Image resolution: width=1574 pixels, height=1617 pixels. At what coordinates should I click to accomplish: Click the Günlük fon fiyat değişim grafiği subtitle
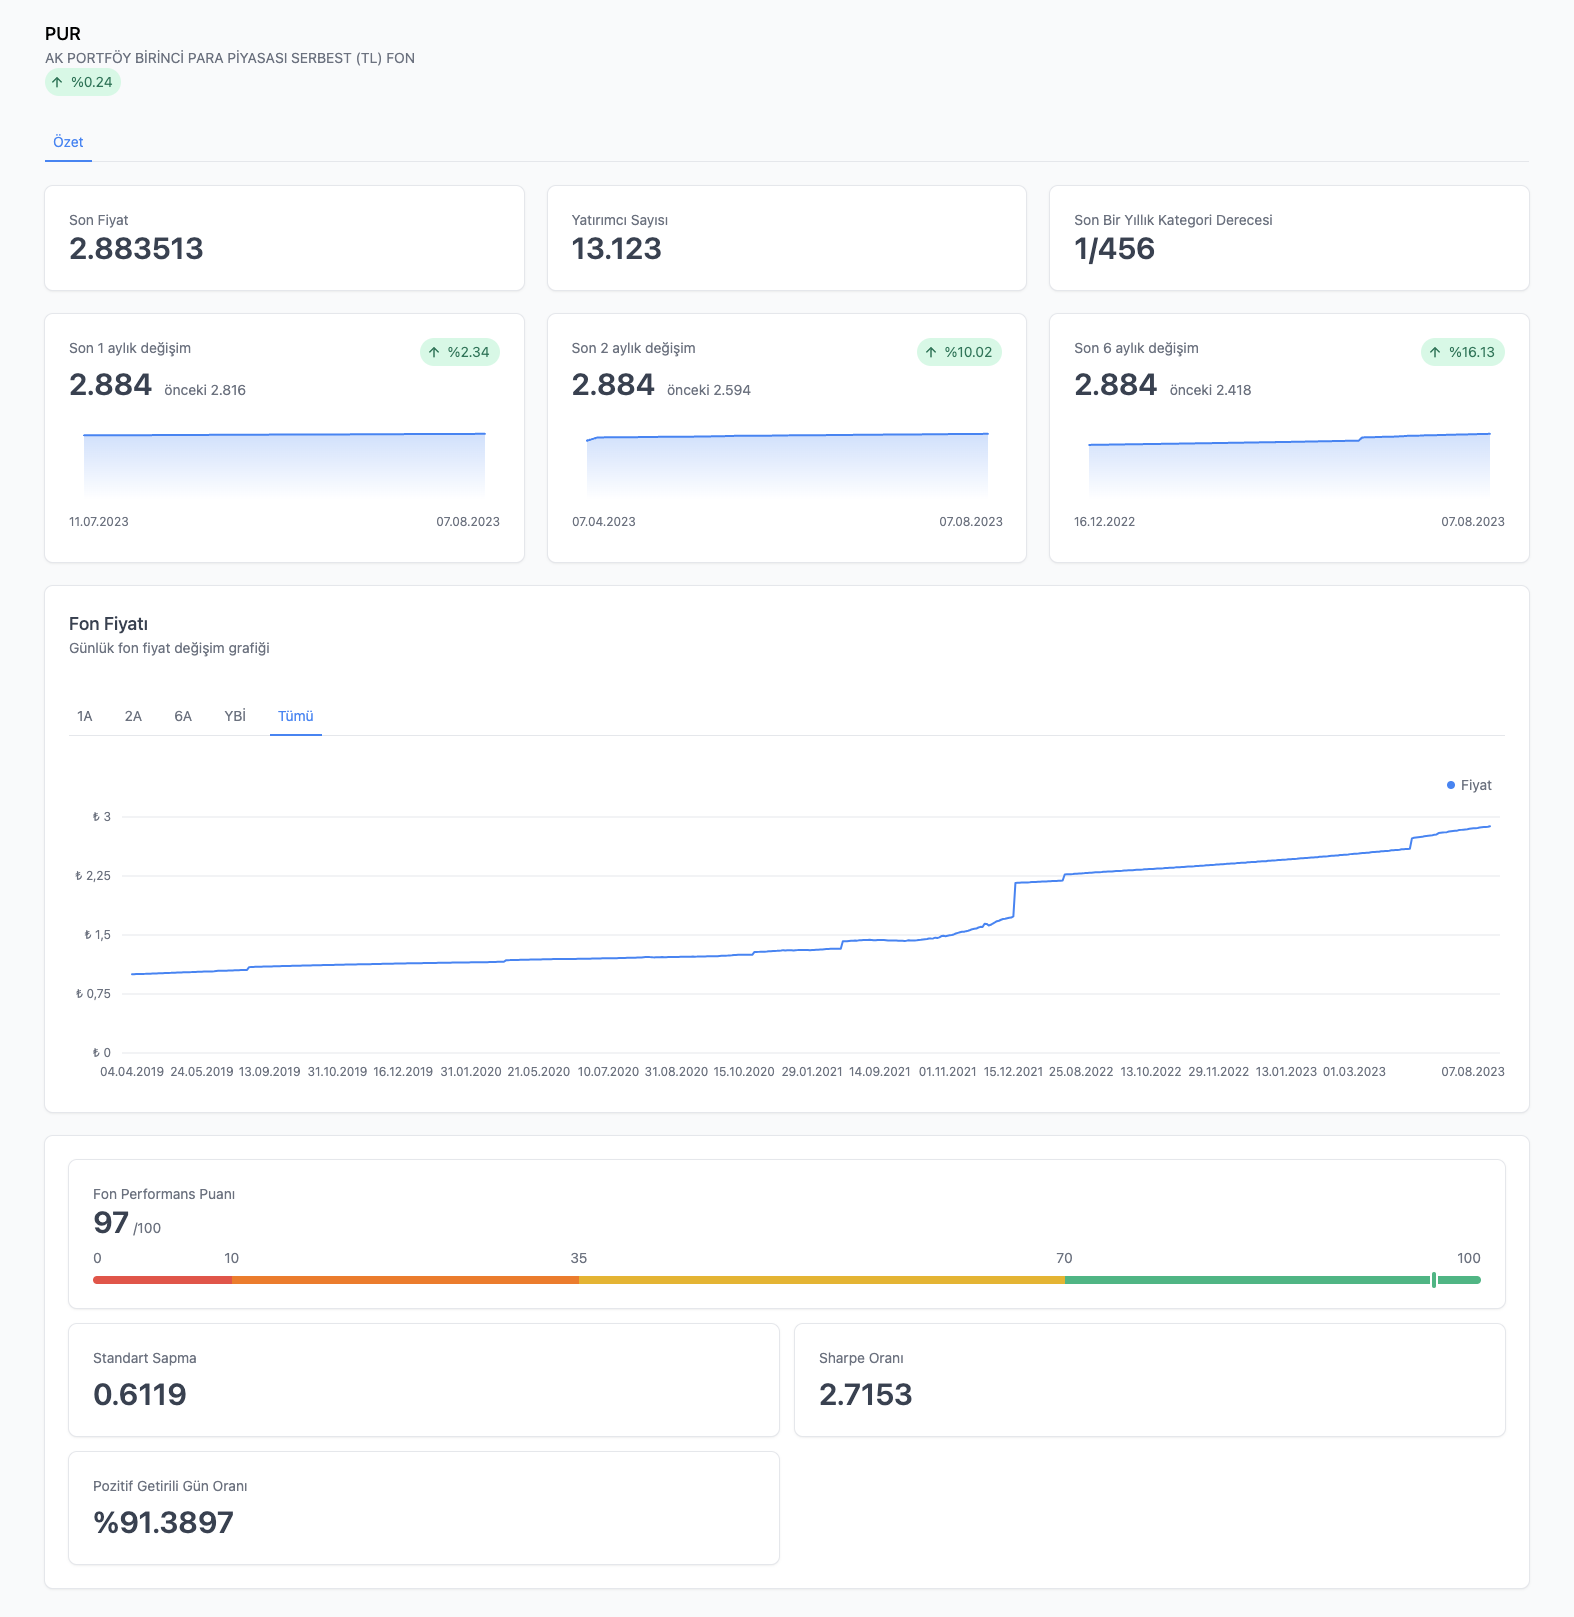pos(169,648)
